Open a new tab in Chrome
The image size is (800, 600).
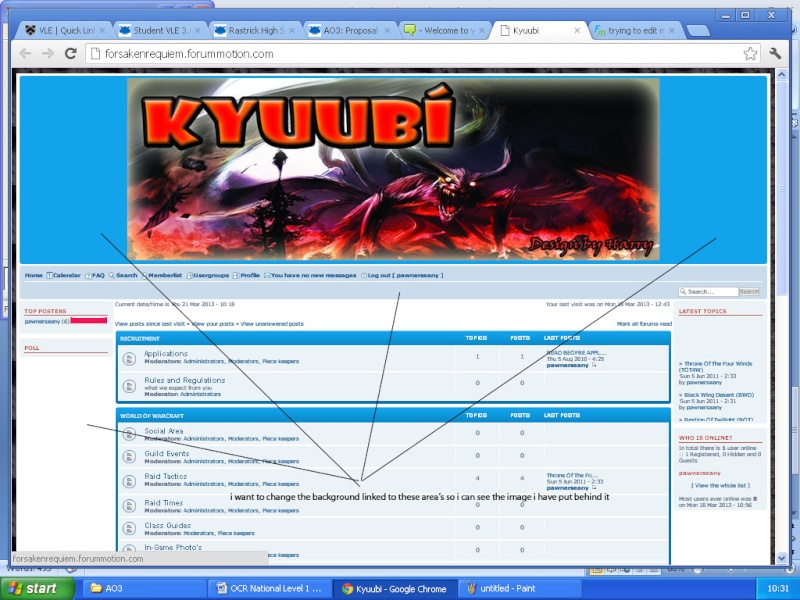tap(698, 31)
